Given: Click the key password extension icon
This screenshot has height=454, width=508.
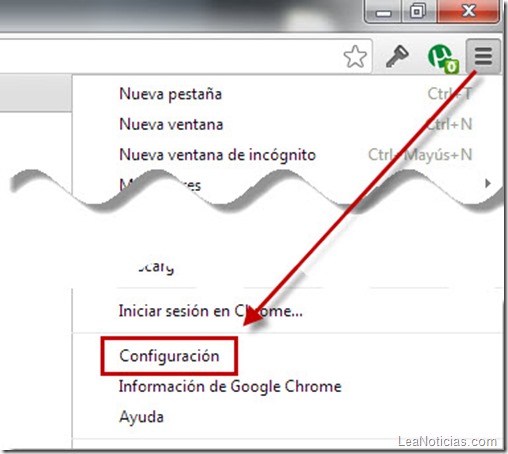Looking at the screenshot, I should pos(397,56).
